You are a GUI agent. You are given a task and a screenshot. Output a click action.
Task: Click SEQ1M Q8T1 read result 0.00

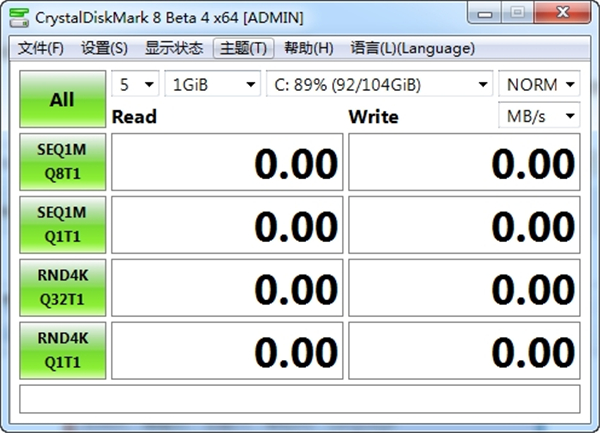[227, 162]
